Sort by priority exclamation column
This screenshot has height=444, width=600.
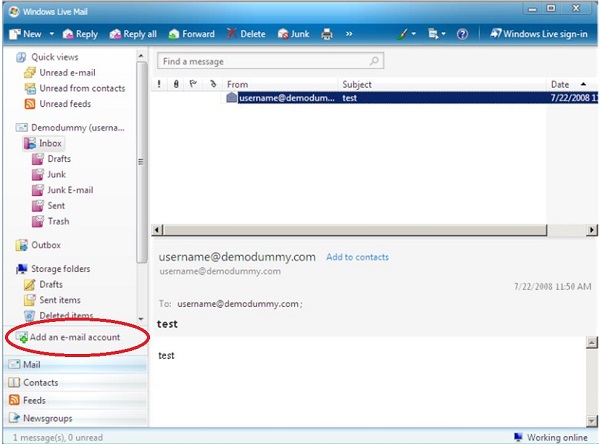pyautogui.click(x=159, y=84)
